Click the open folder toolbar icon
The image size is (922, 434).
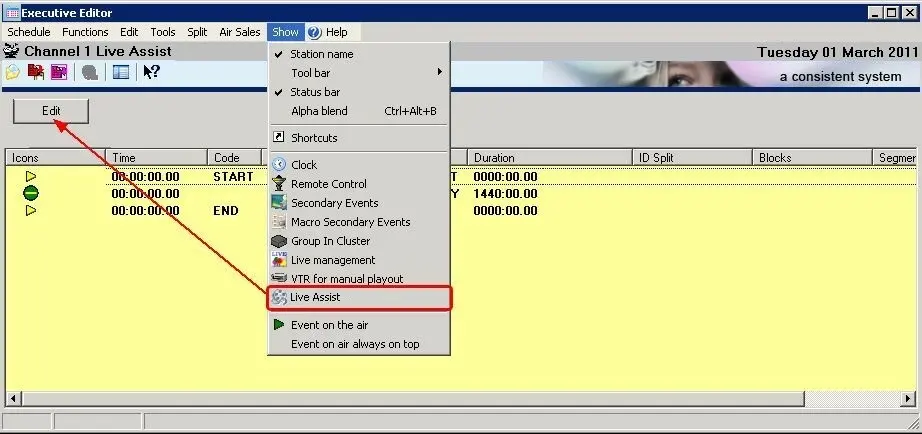[x=12, y=72]
